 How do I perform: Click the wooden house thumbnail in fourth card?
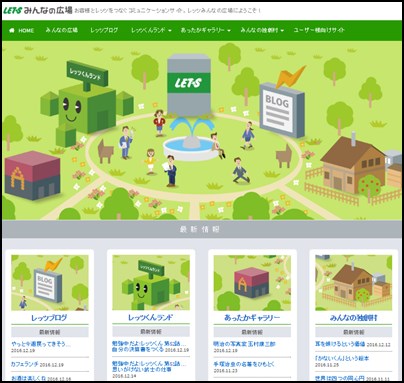click(354, 283)
